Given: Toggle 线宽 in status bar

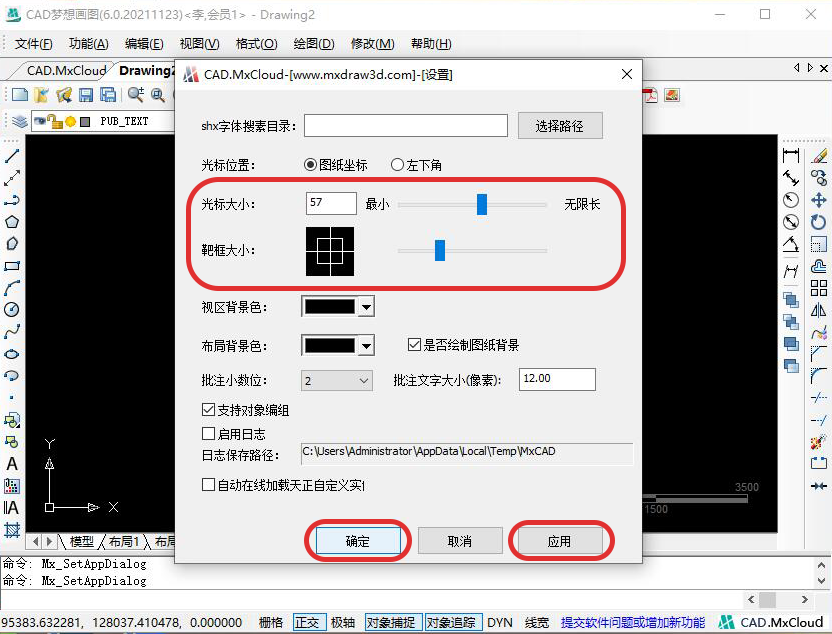Looking at the screenshot, I should tap(536, 622).
